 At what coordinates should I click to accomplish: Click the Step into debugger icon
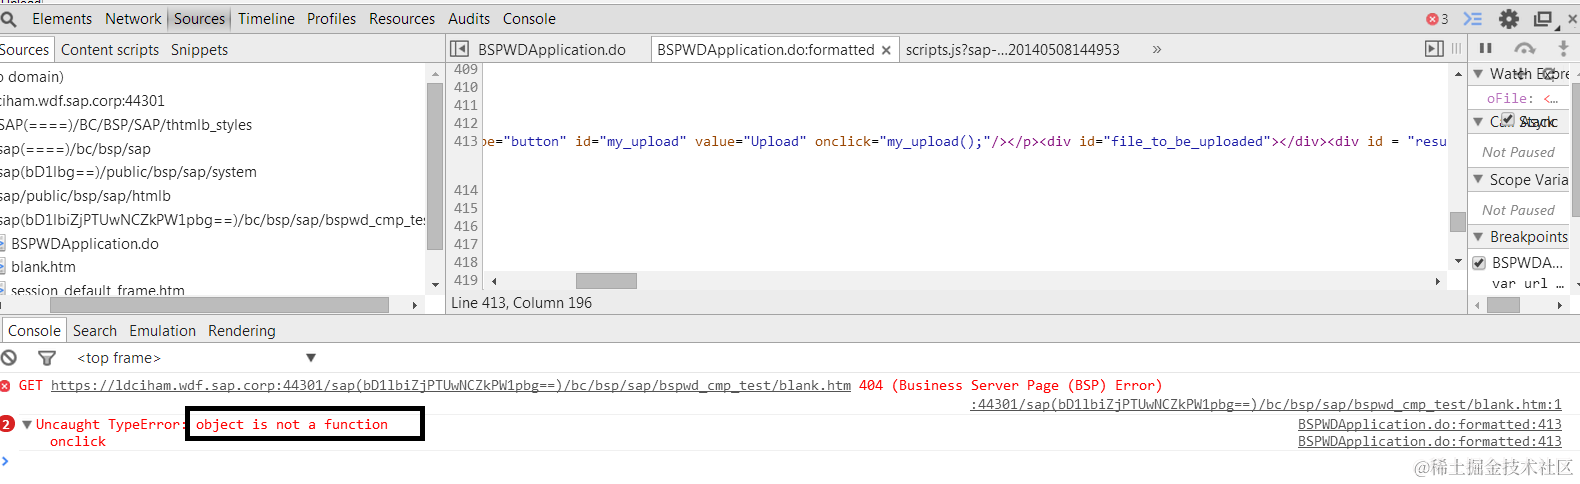(x=1563, y=48)
